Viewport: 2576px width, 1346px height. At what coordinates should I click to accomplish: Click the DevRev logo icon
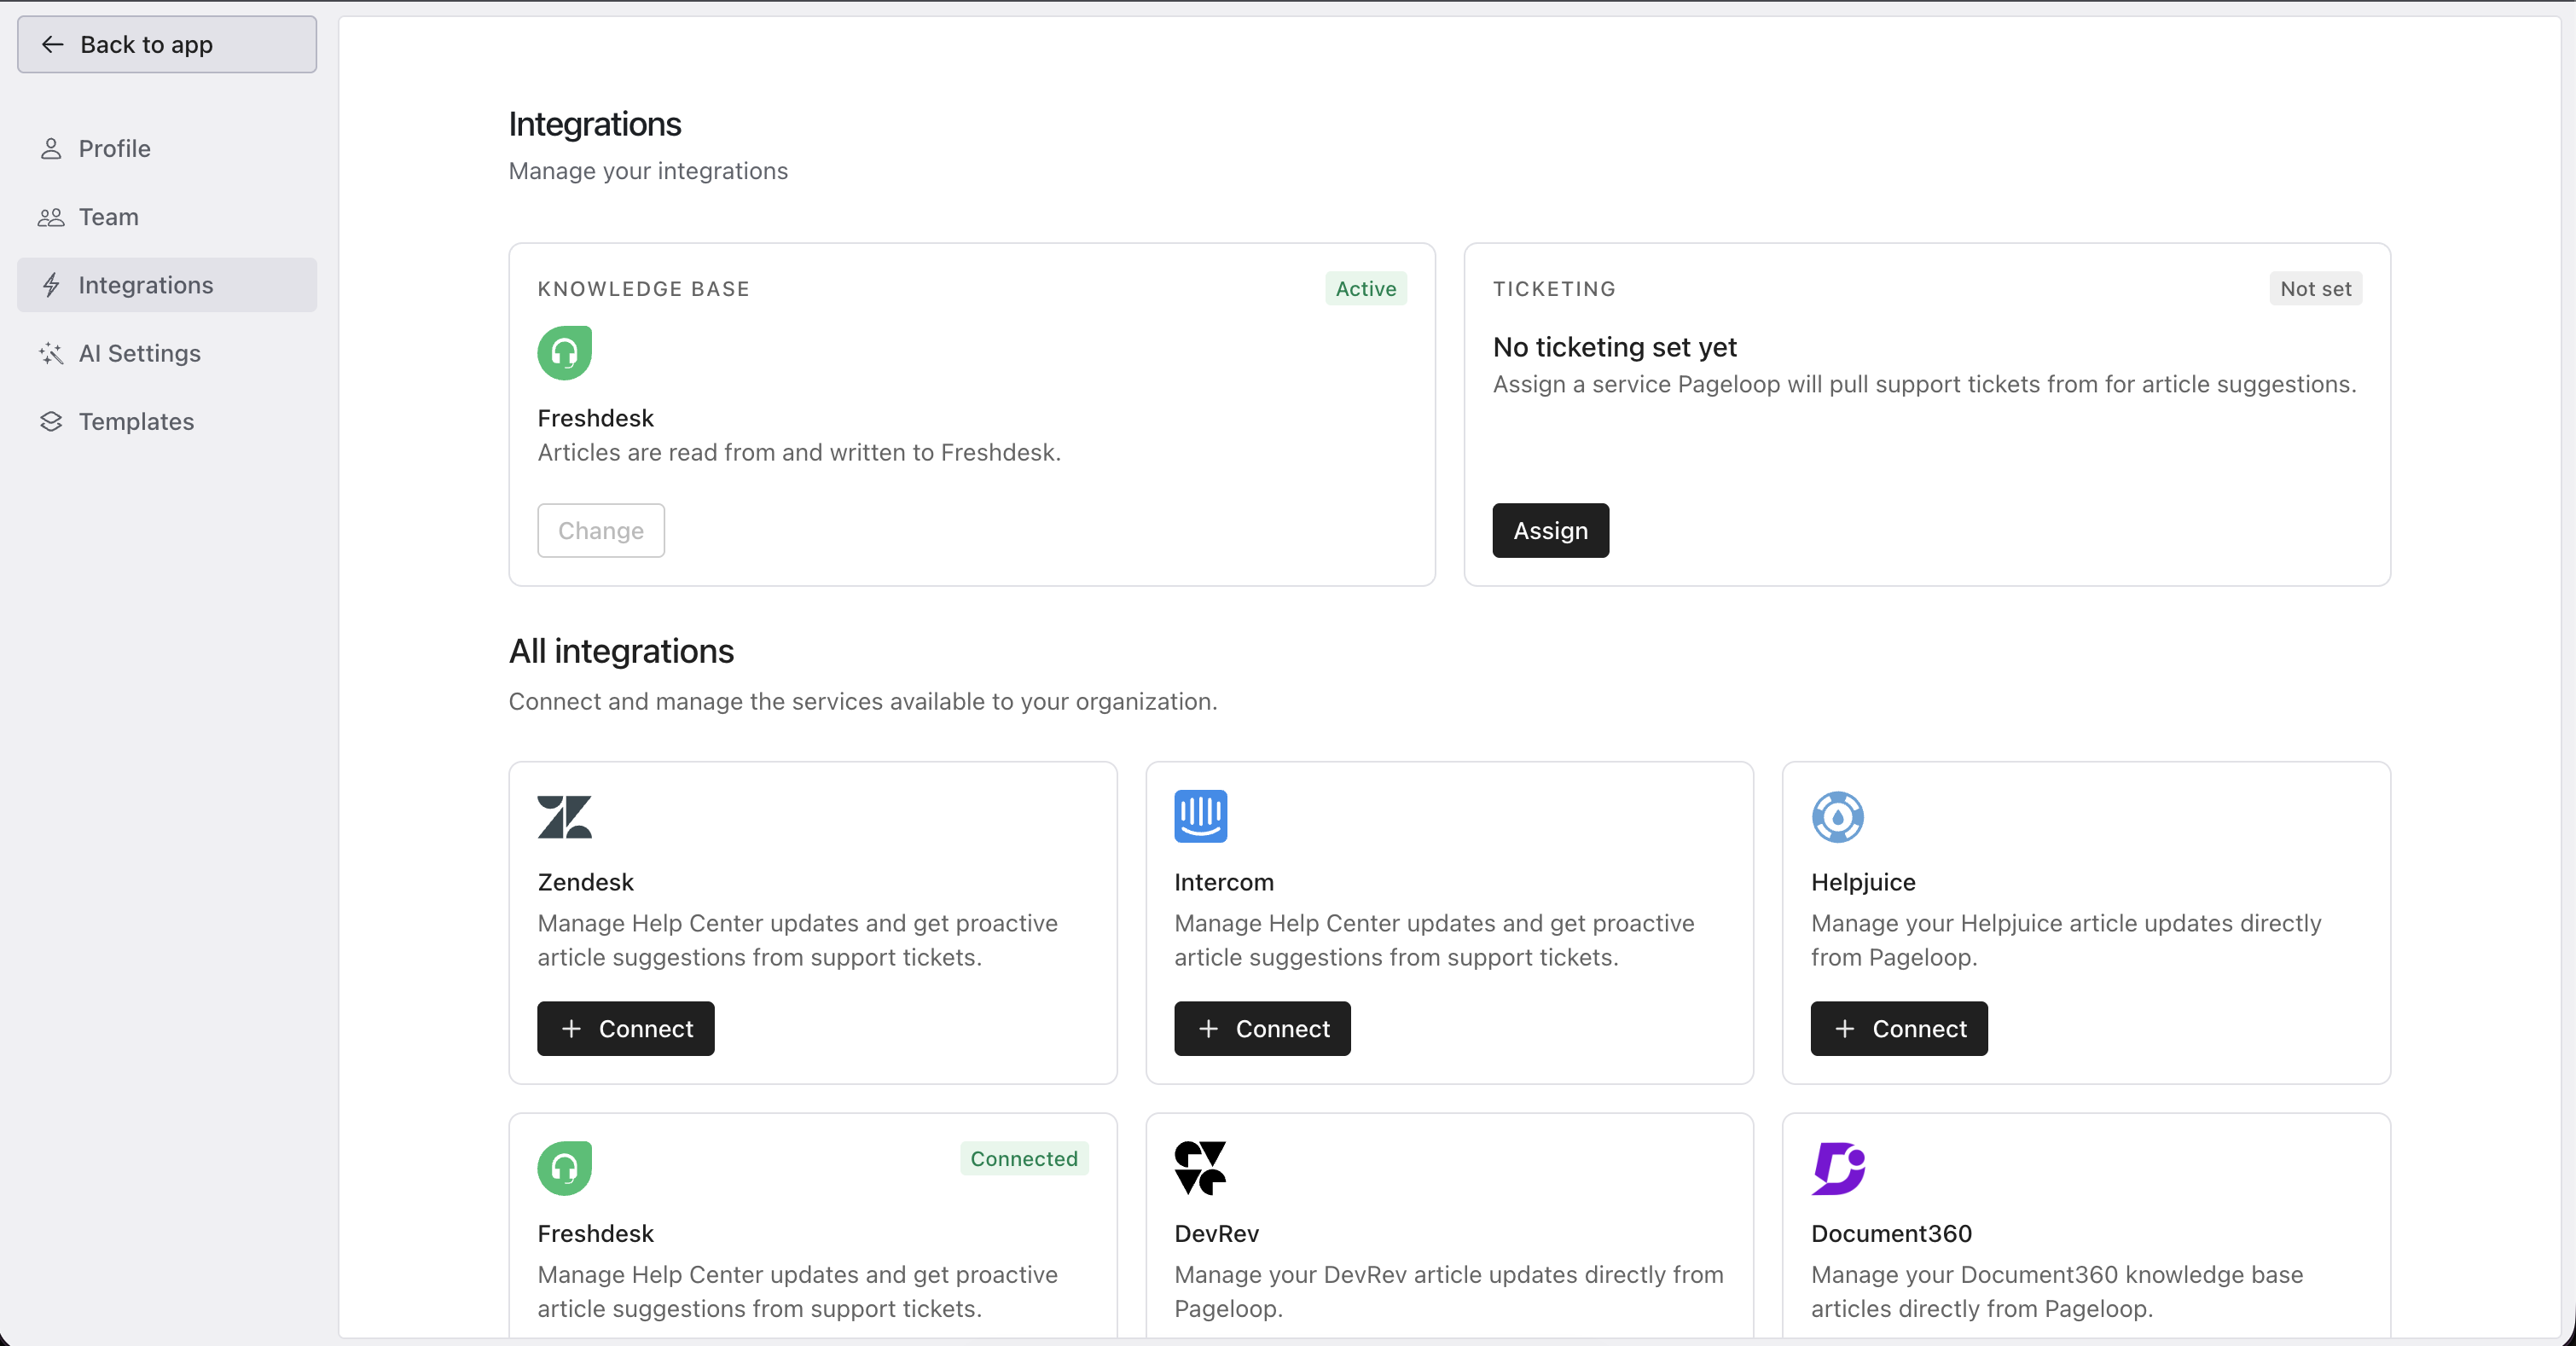click(1200, 1167)
